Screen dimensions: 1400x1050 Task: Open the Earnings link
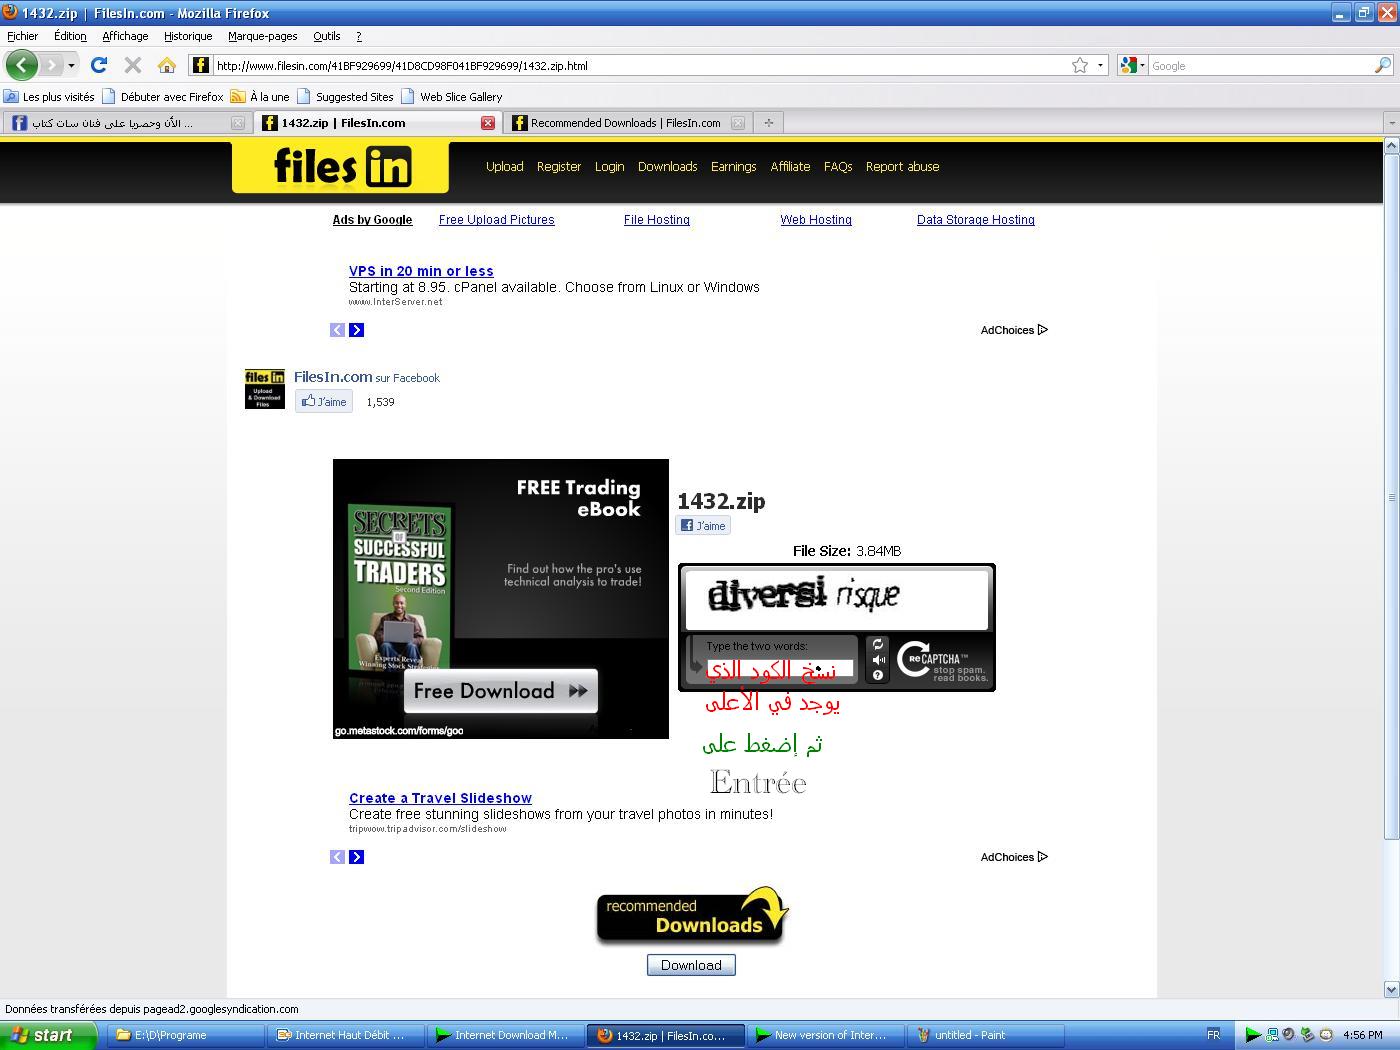coord(733,167)
